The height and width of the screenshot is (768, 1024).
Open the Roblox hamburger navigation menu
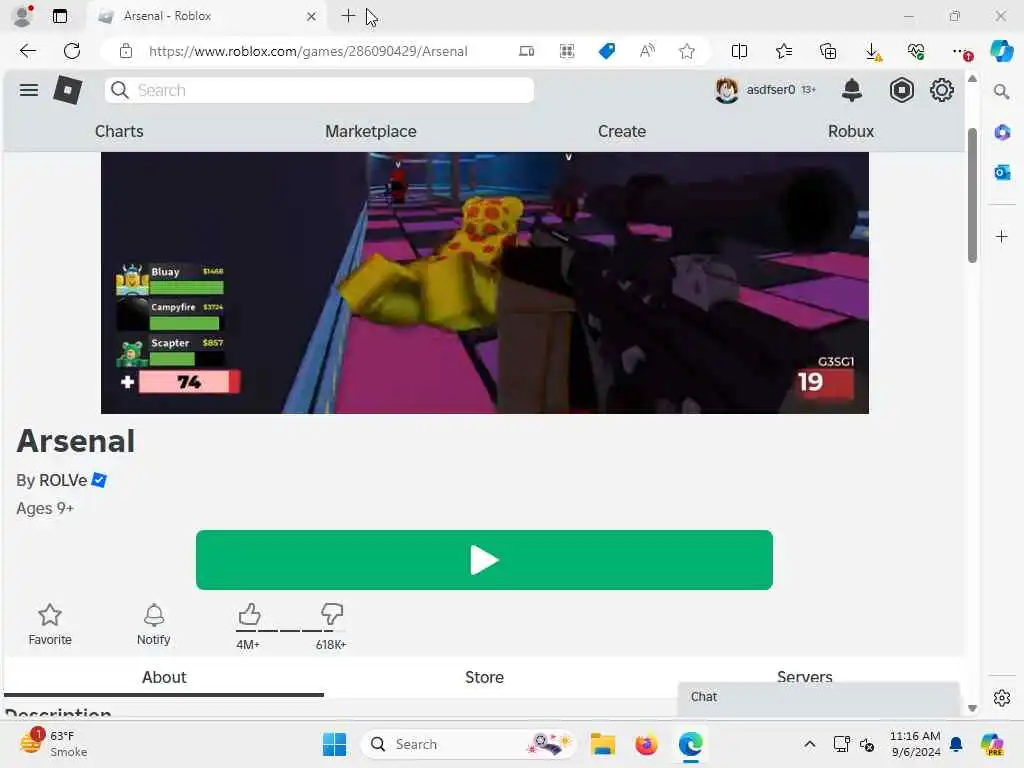(29, 90)
